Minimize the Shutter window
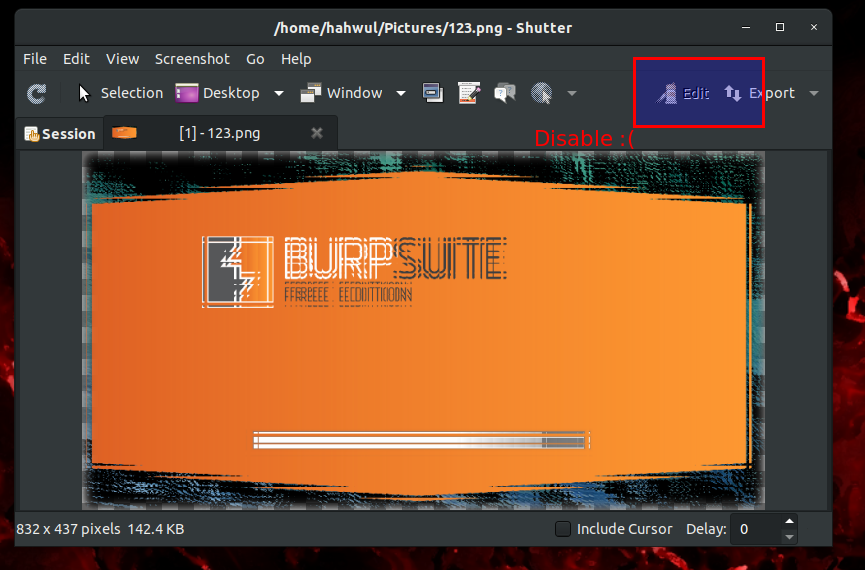The height and width of the screenshot is (570, 865). (746, 27)
